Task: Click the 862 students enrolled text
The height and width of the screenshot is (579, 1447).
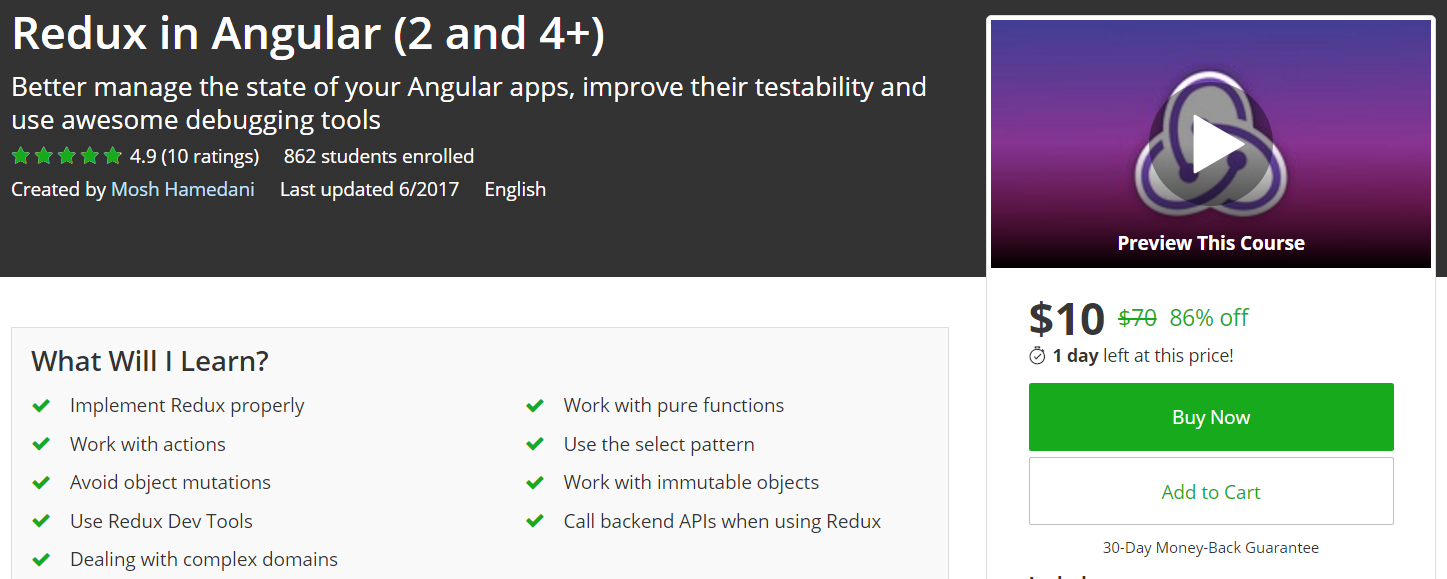Action: pyautogui.click(x=378, y=156)
